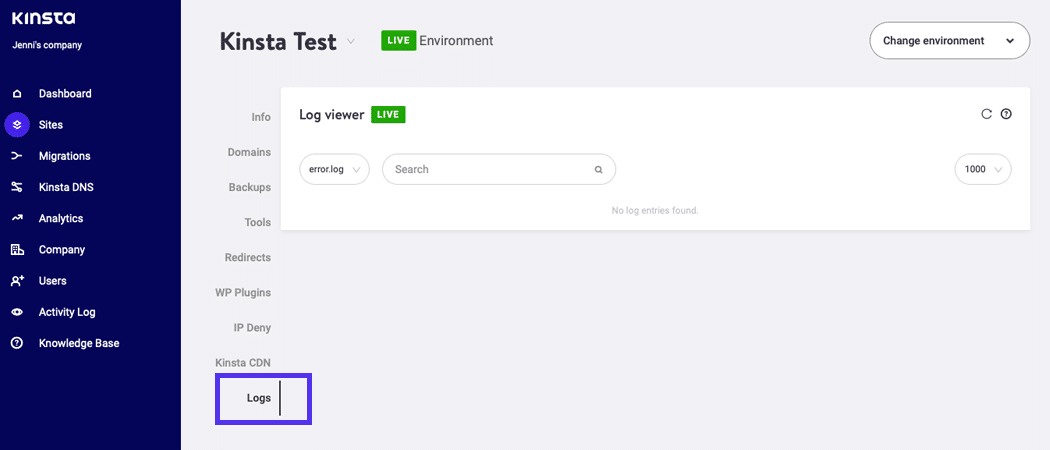Click the Knowledge Base question icon
The image size is (1050, 450).
click(x=17, y=343)
